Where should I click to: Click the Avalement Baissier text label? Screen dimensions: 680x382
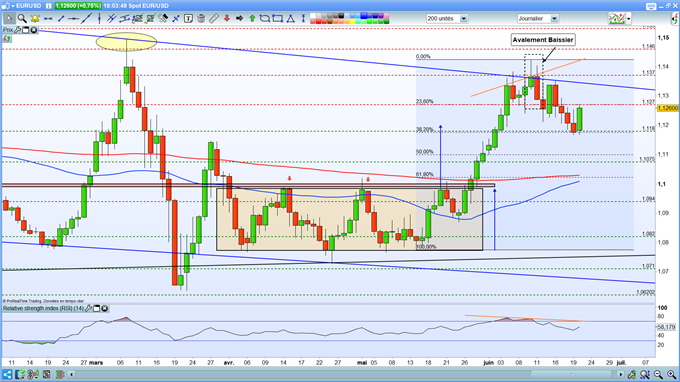coord(543,40)
